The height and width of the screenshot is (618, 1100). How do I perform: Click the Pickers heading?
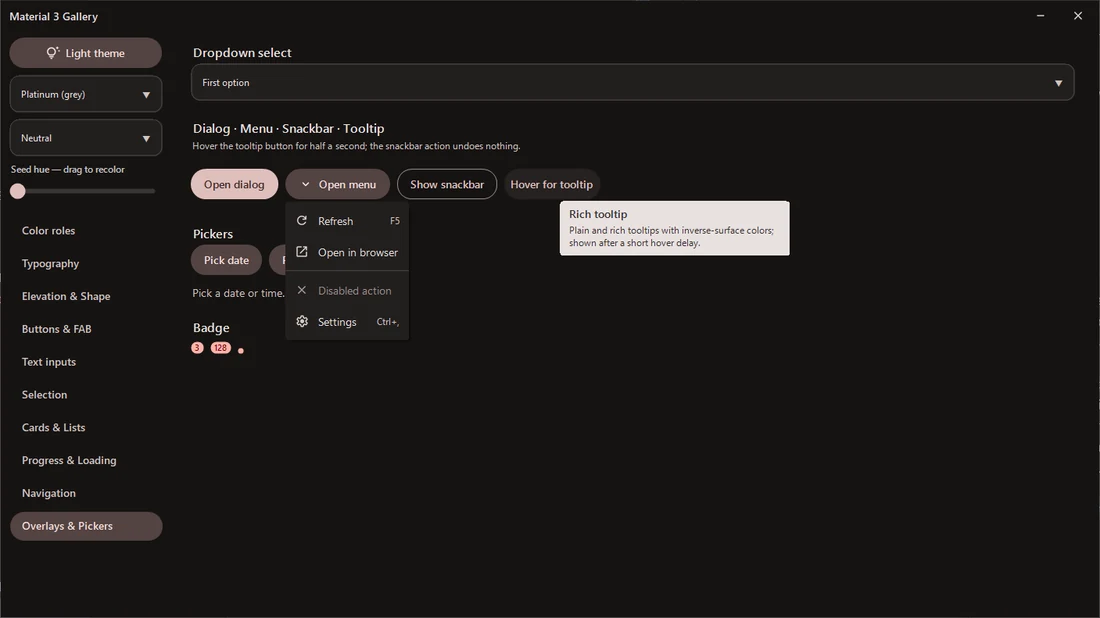213,234
